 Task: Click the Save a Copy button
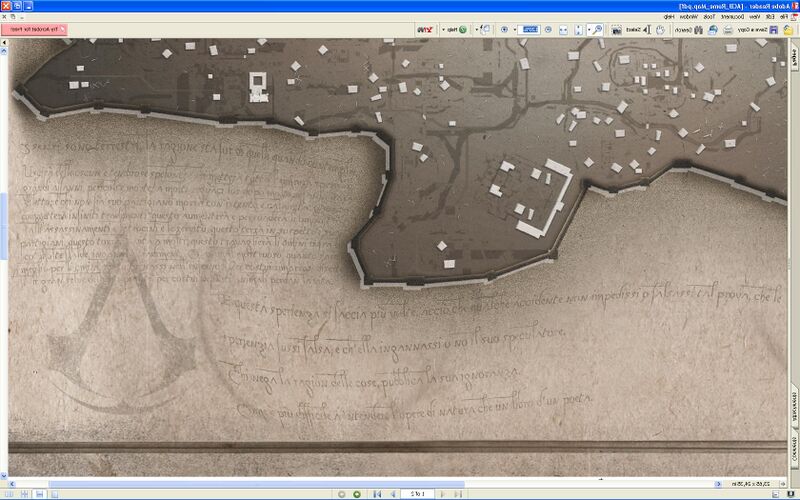click(x=758, y=30)
